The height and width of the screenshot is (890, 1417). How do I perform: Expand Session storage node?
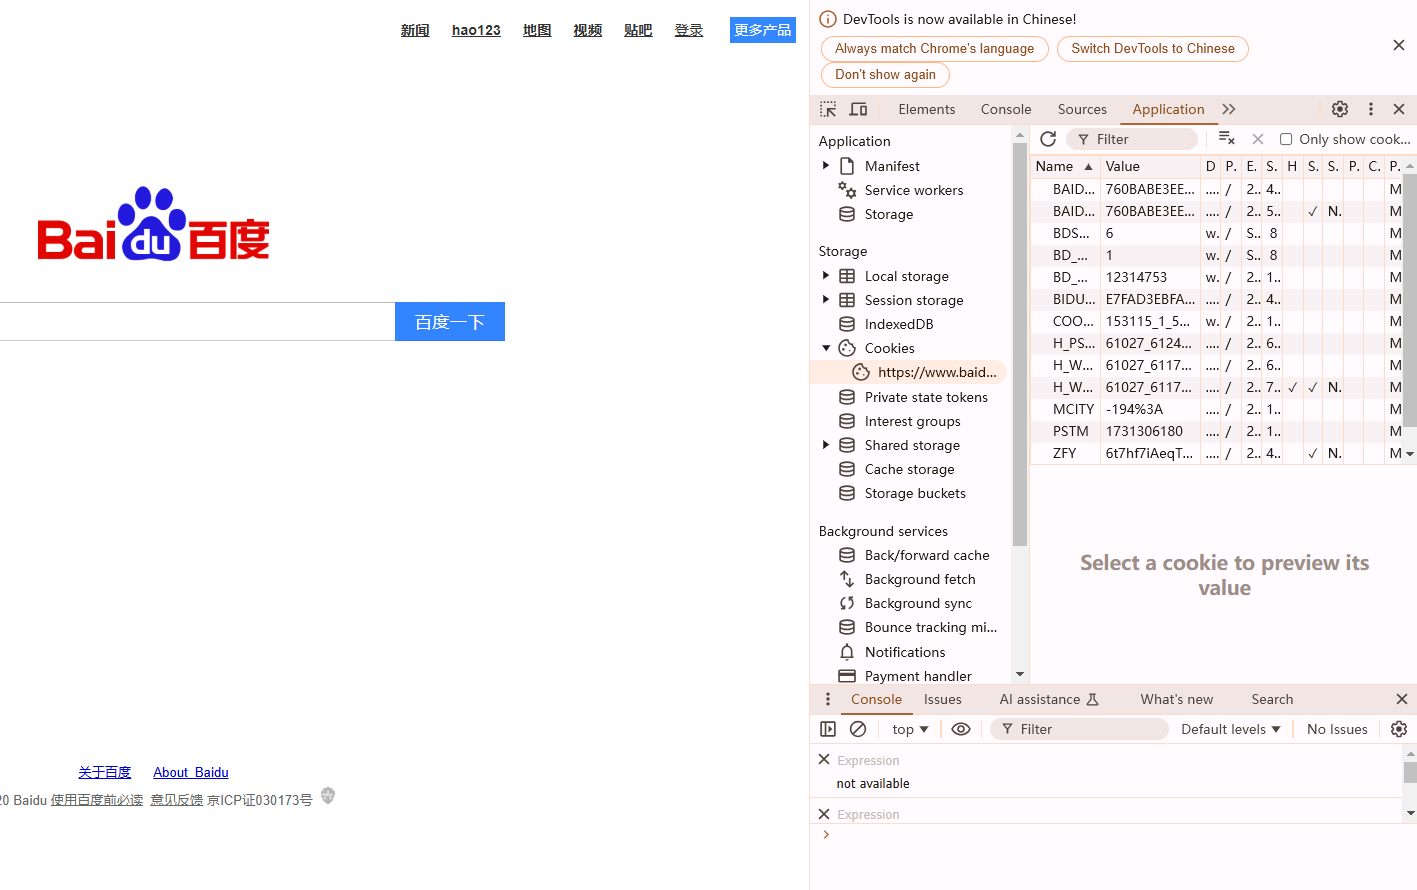(x=826, y=300)
